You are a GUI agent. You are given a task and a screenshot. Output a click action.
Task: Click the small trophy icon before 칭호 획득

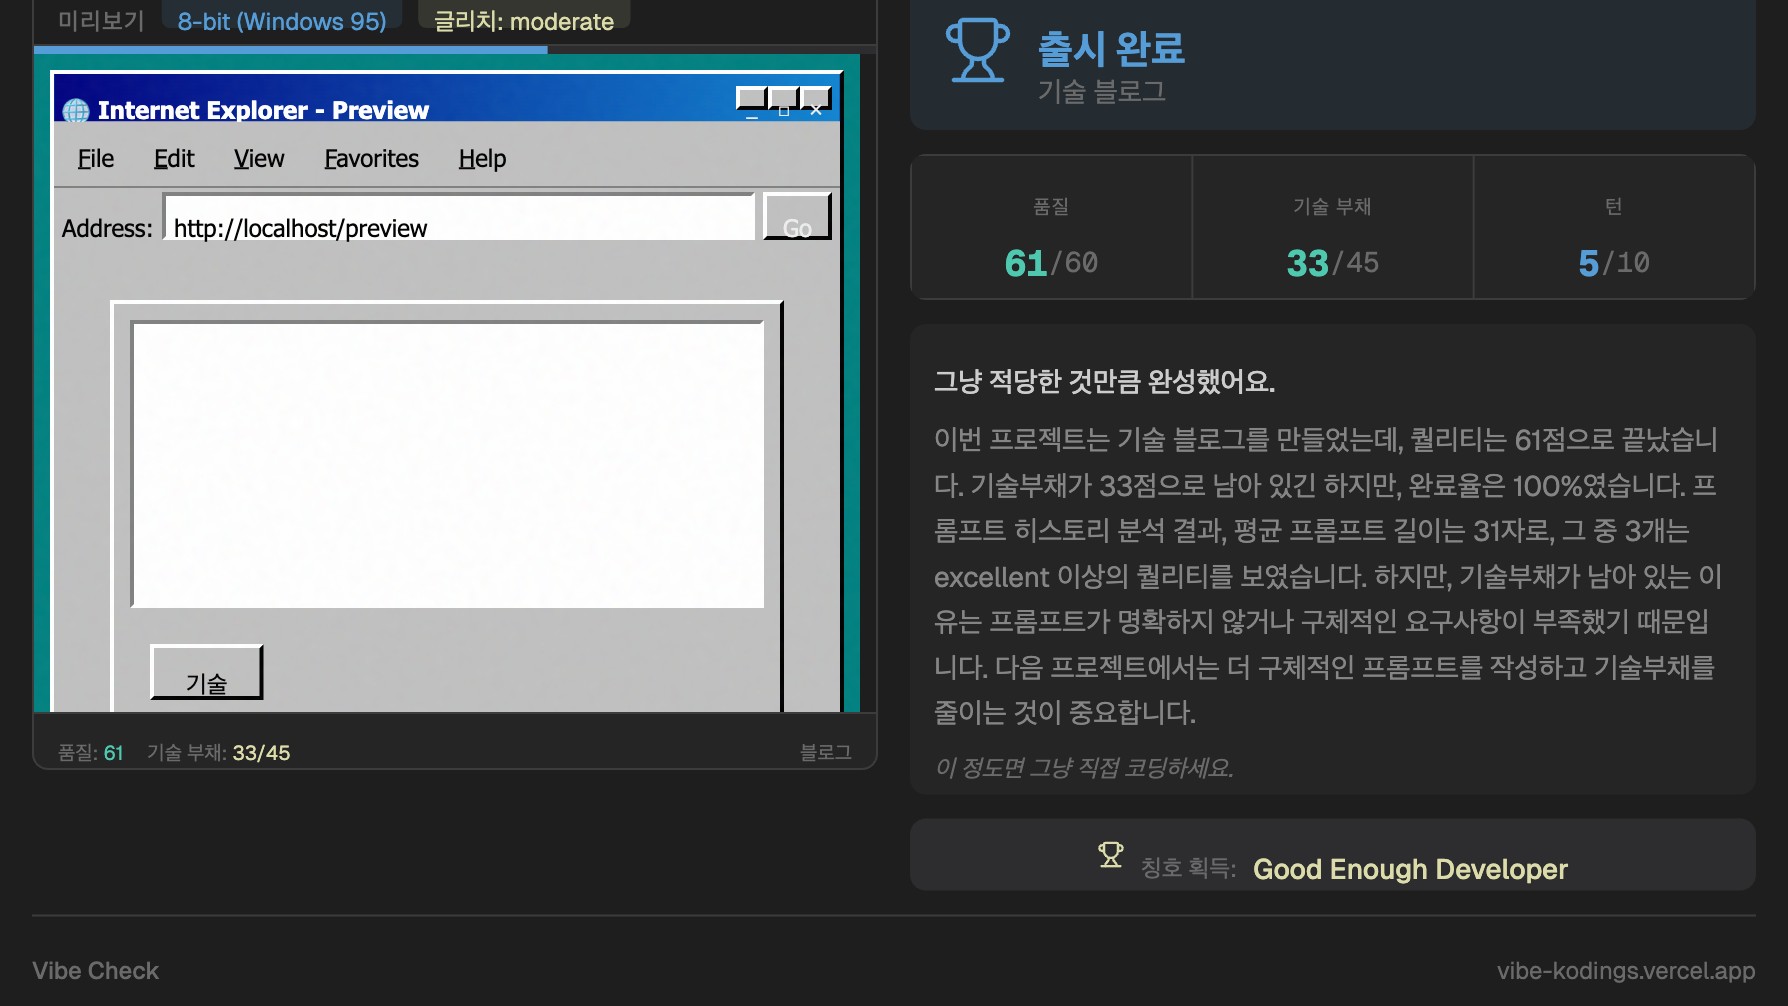1110,855
